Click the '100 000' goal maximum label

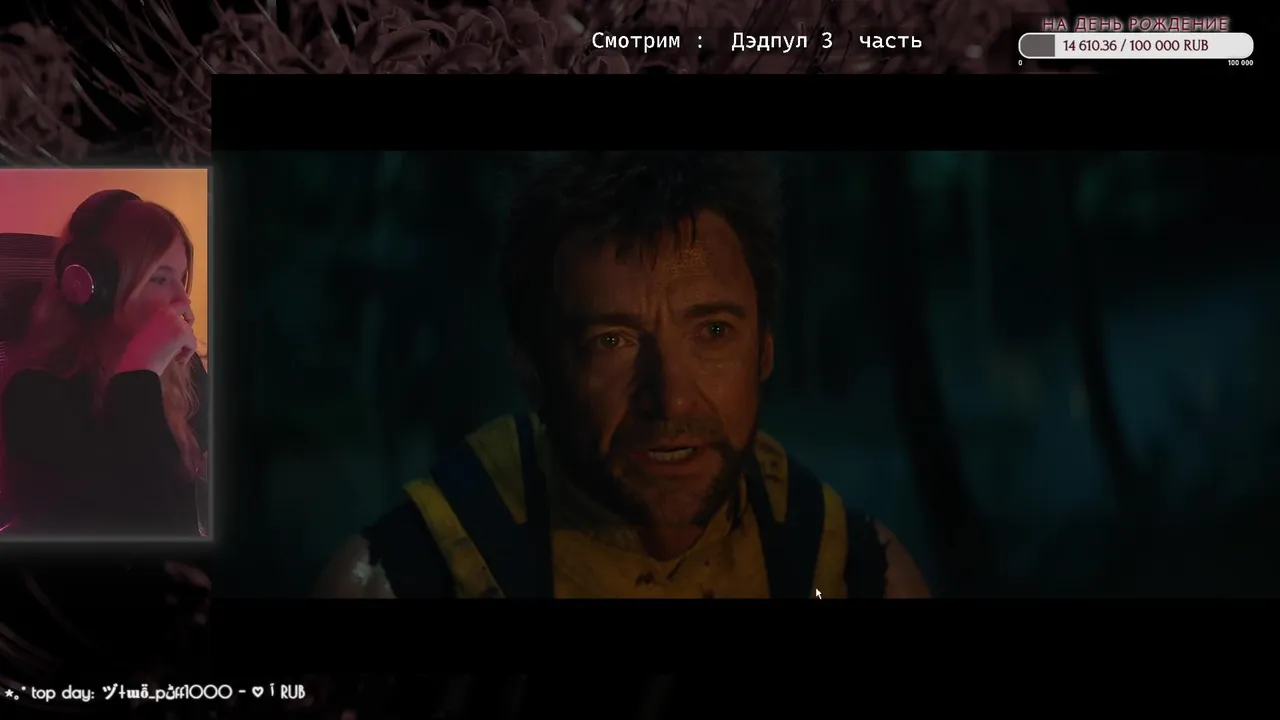point(1240,63)
